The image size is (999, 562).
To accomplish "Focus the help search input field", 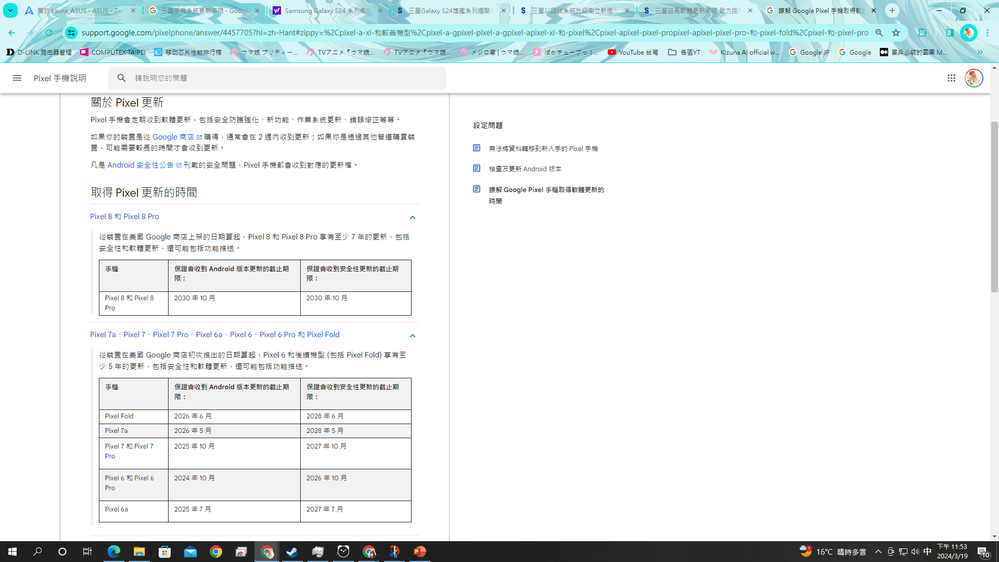I will click(x=287, y=78).
